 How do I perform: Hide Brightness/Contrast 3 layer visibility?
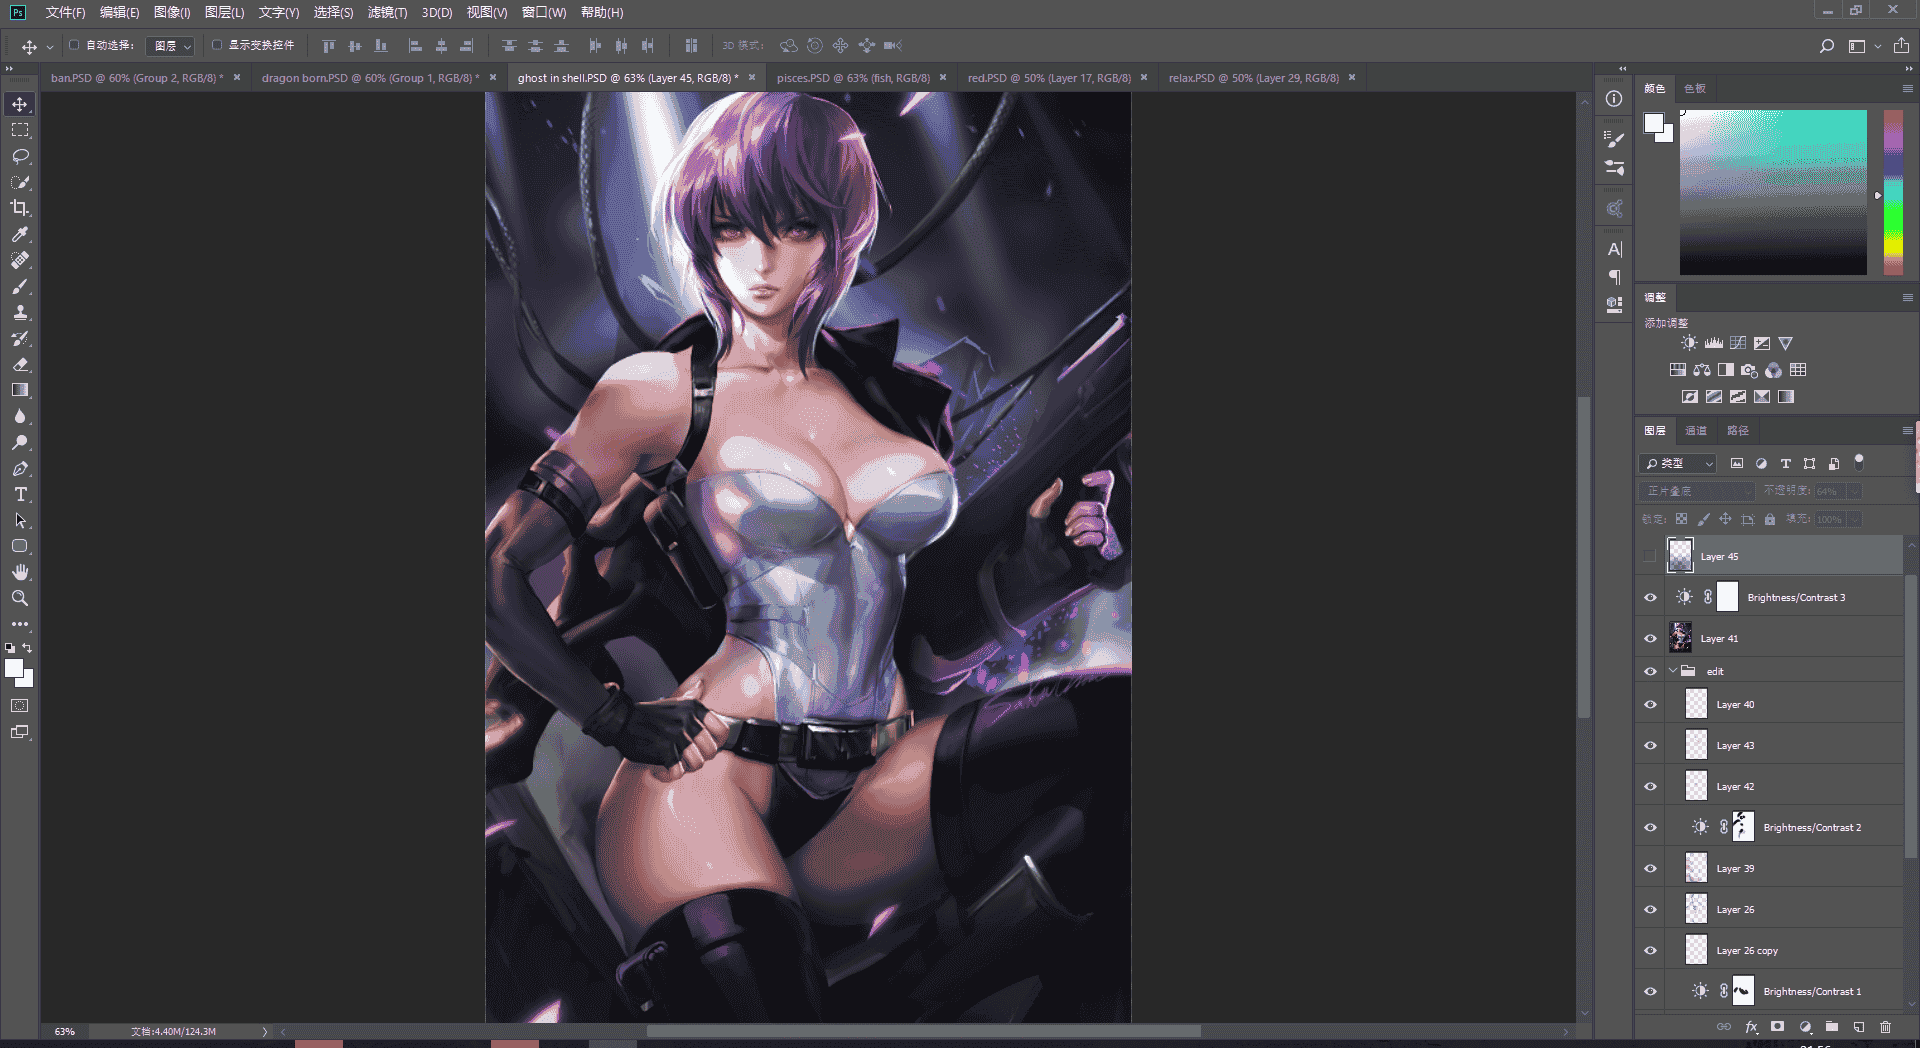pos(1650,597)
